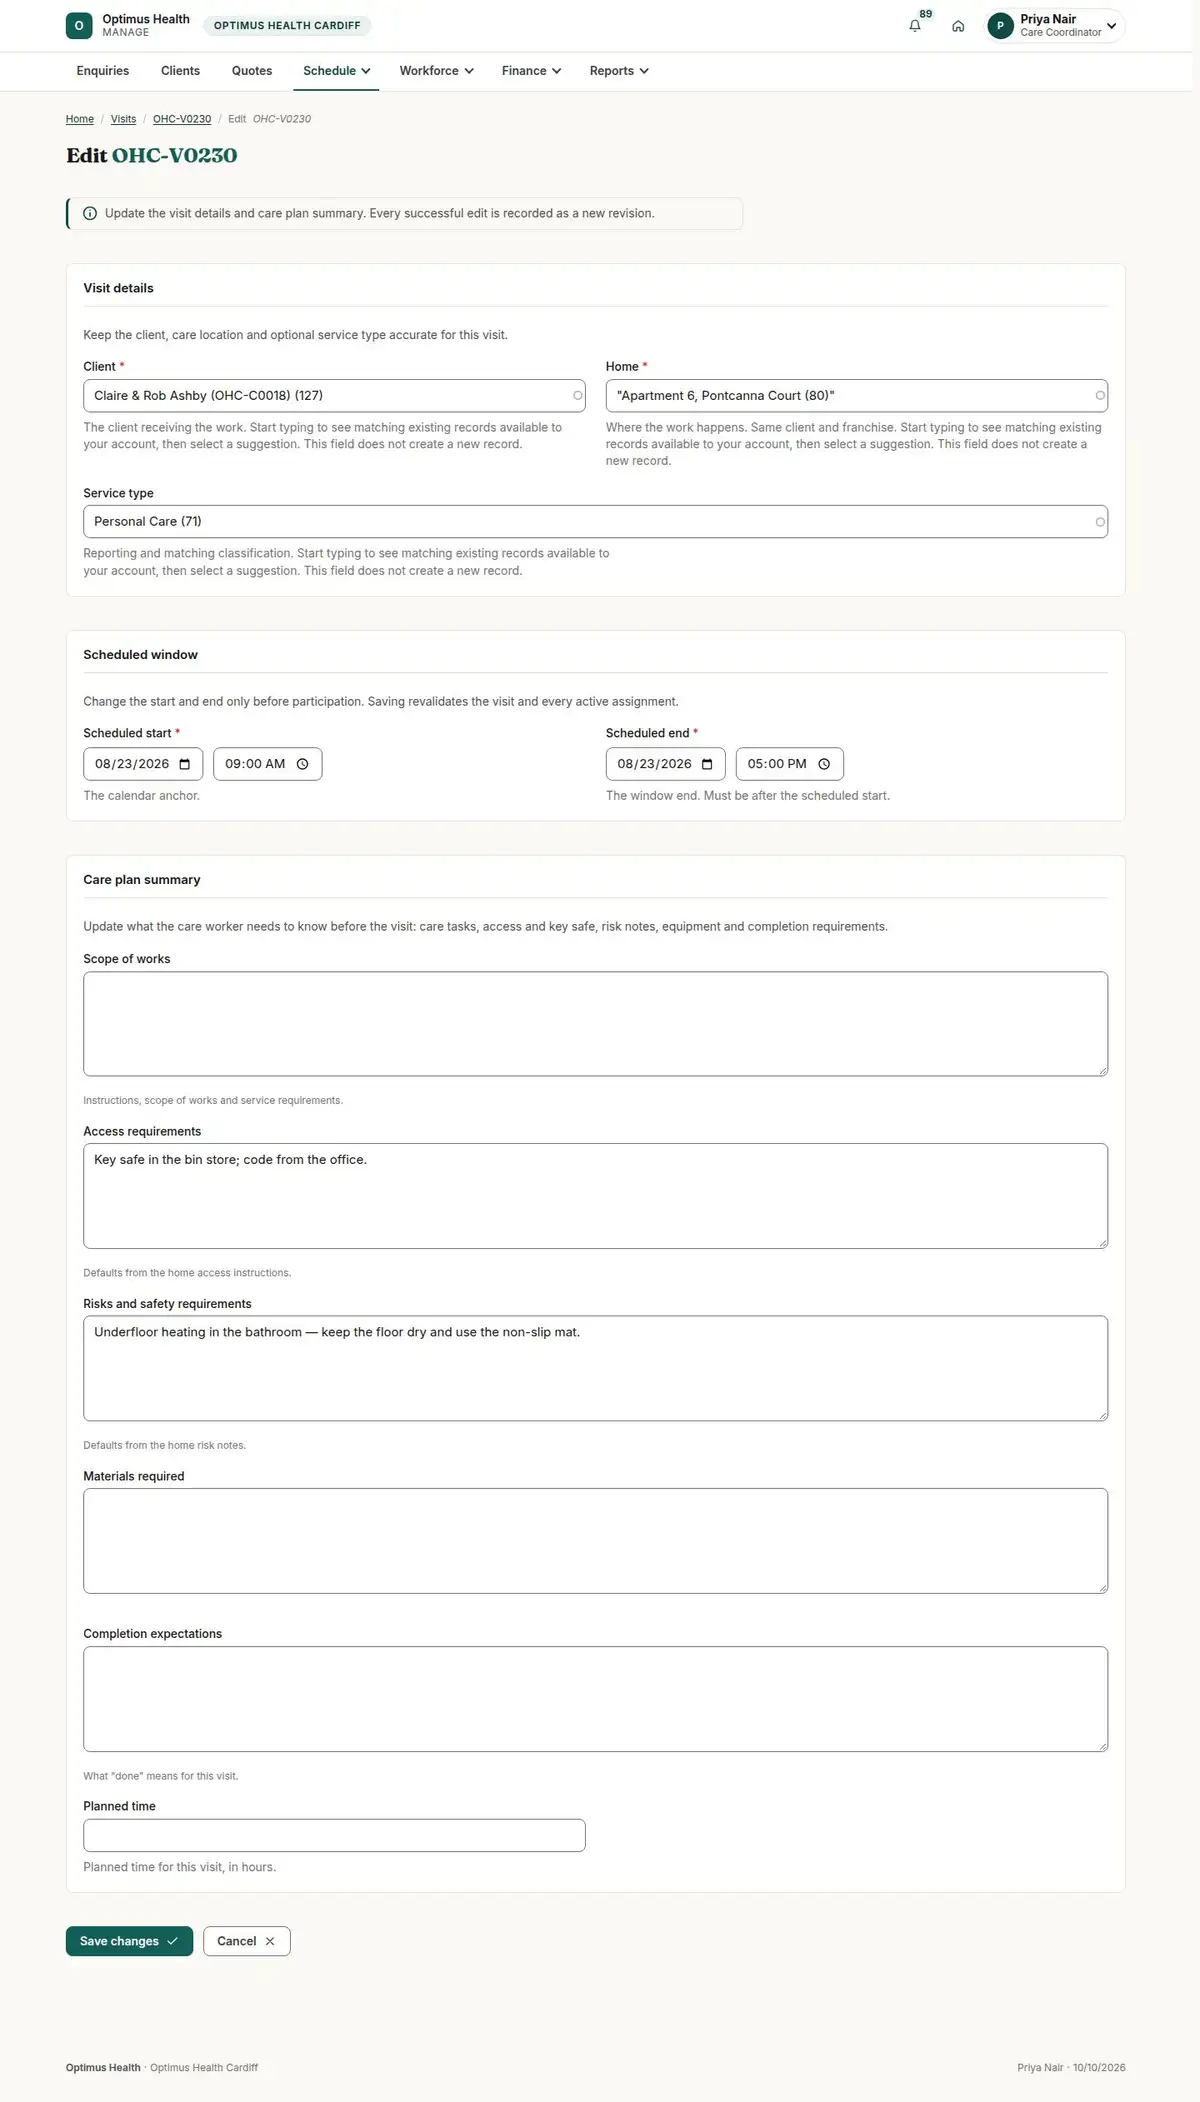
Task: Click into the Scope of works textarea
Action: [x=596, y=1024]
